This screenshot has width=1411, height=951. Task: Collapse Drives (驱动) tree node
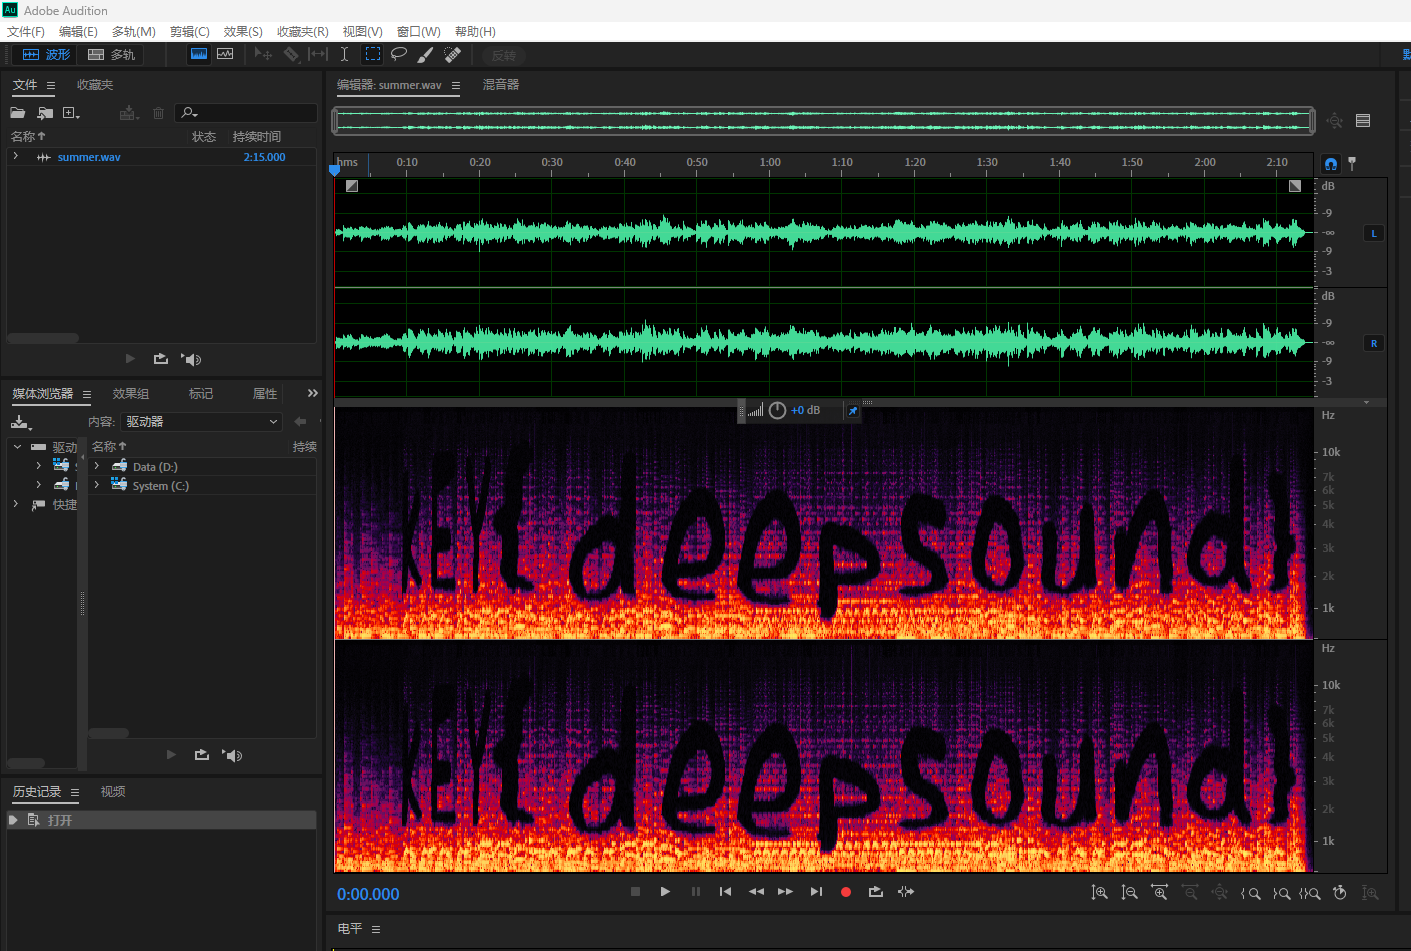(x=17, y=447)
